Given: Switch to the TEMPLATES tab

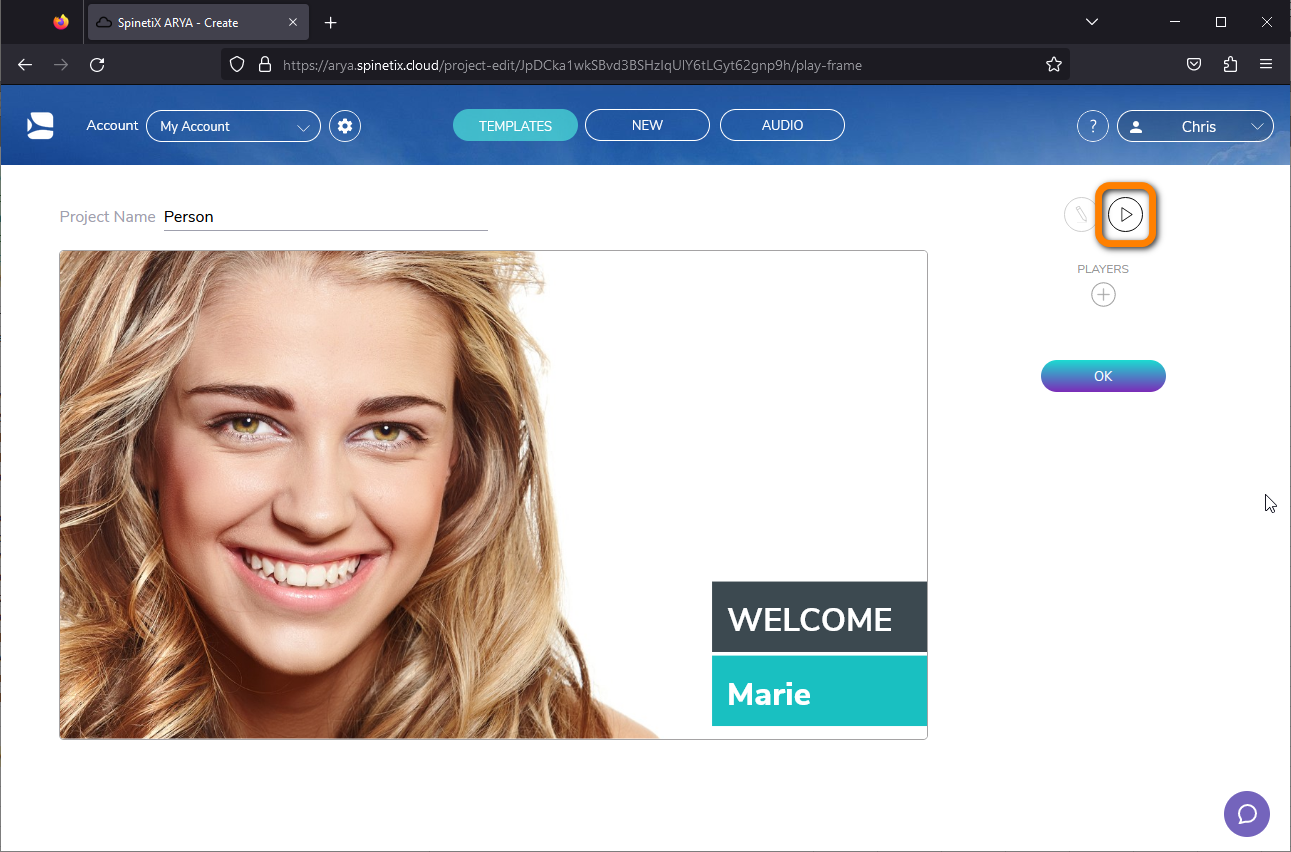Looking at the screenshot, I should pos(515,125).
